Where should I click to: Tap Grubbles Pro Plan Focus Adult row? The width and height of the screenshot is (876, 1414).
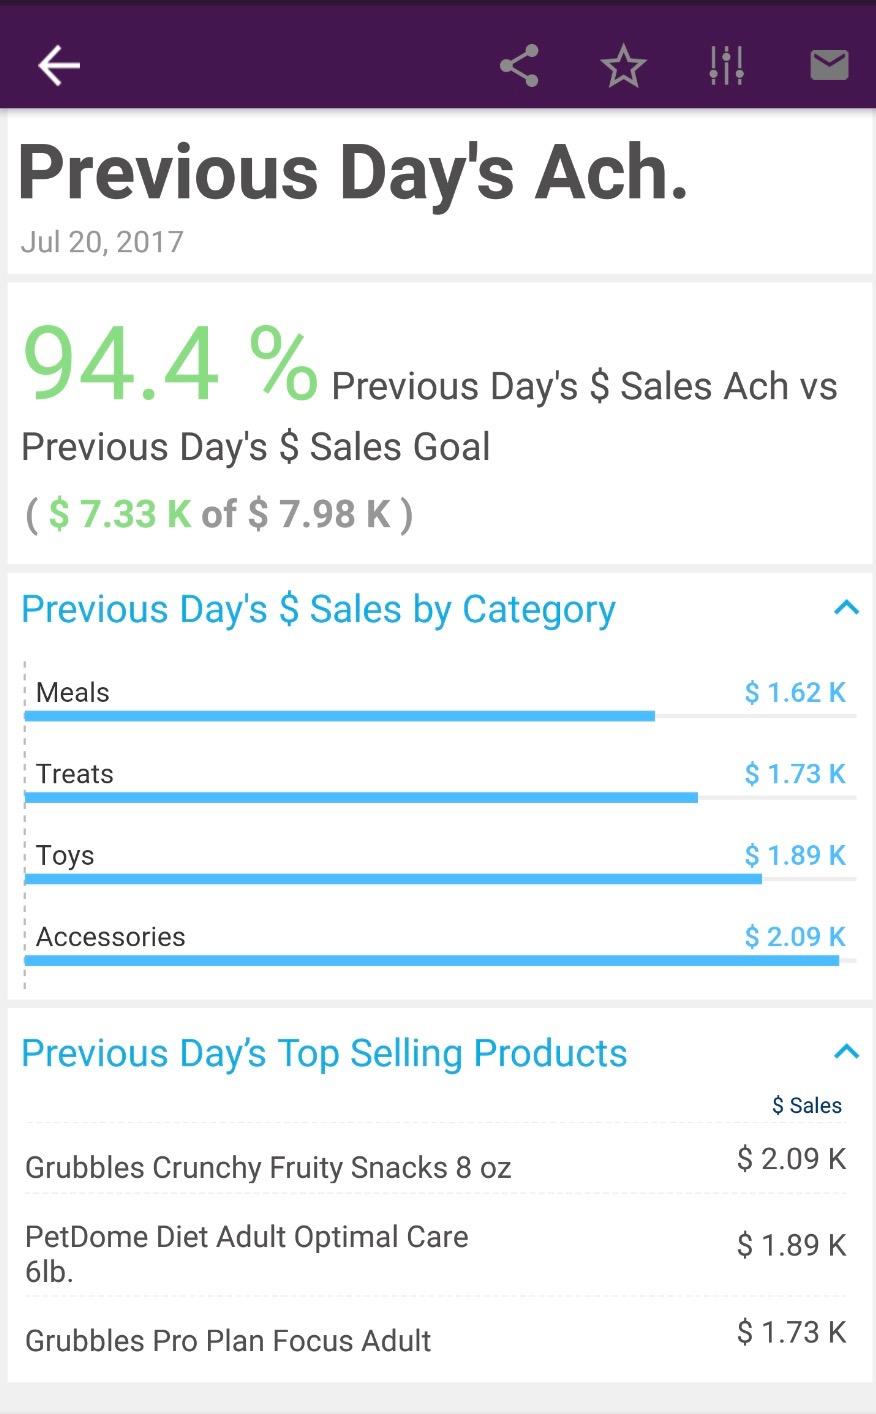(x=228, y=1341)
